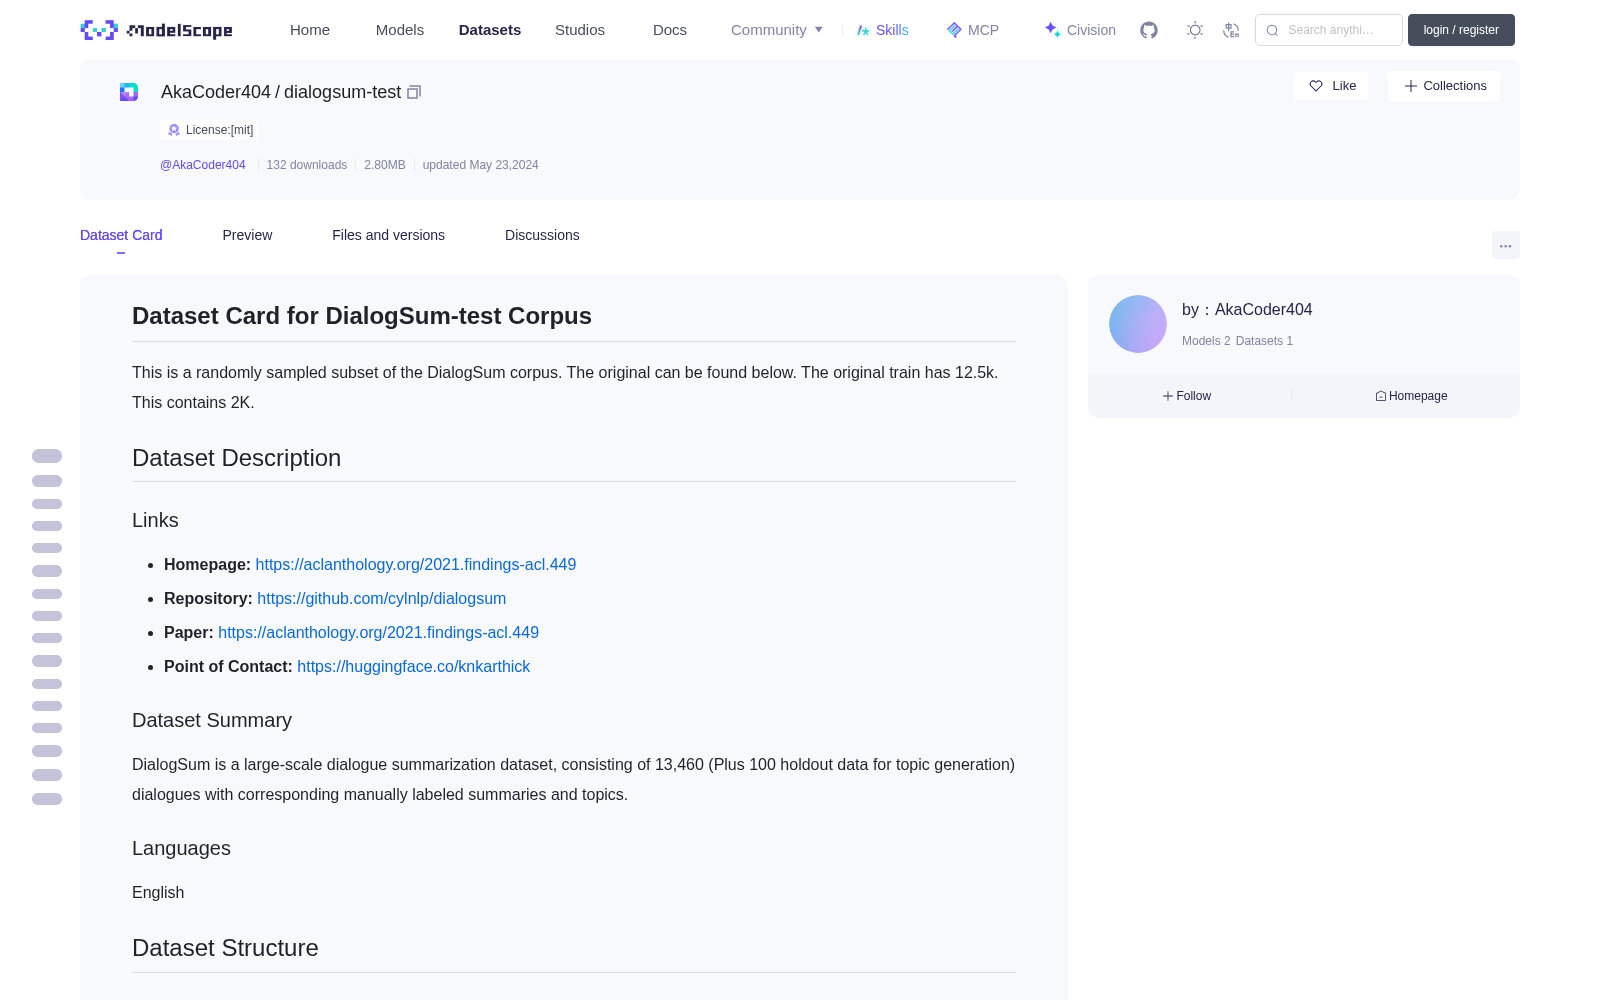Screen dimensions: 1600x1000
Task: Open the GitHub icon link
Action: pos(1149,30)
